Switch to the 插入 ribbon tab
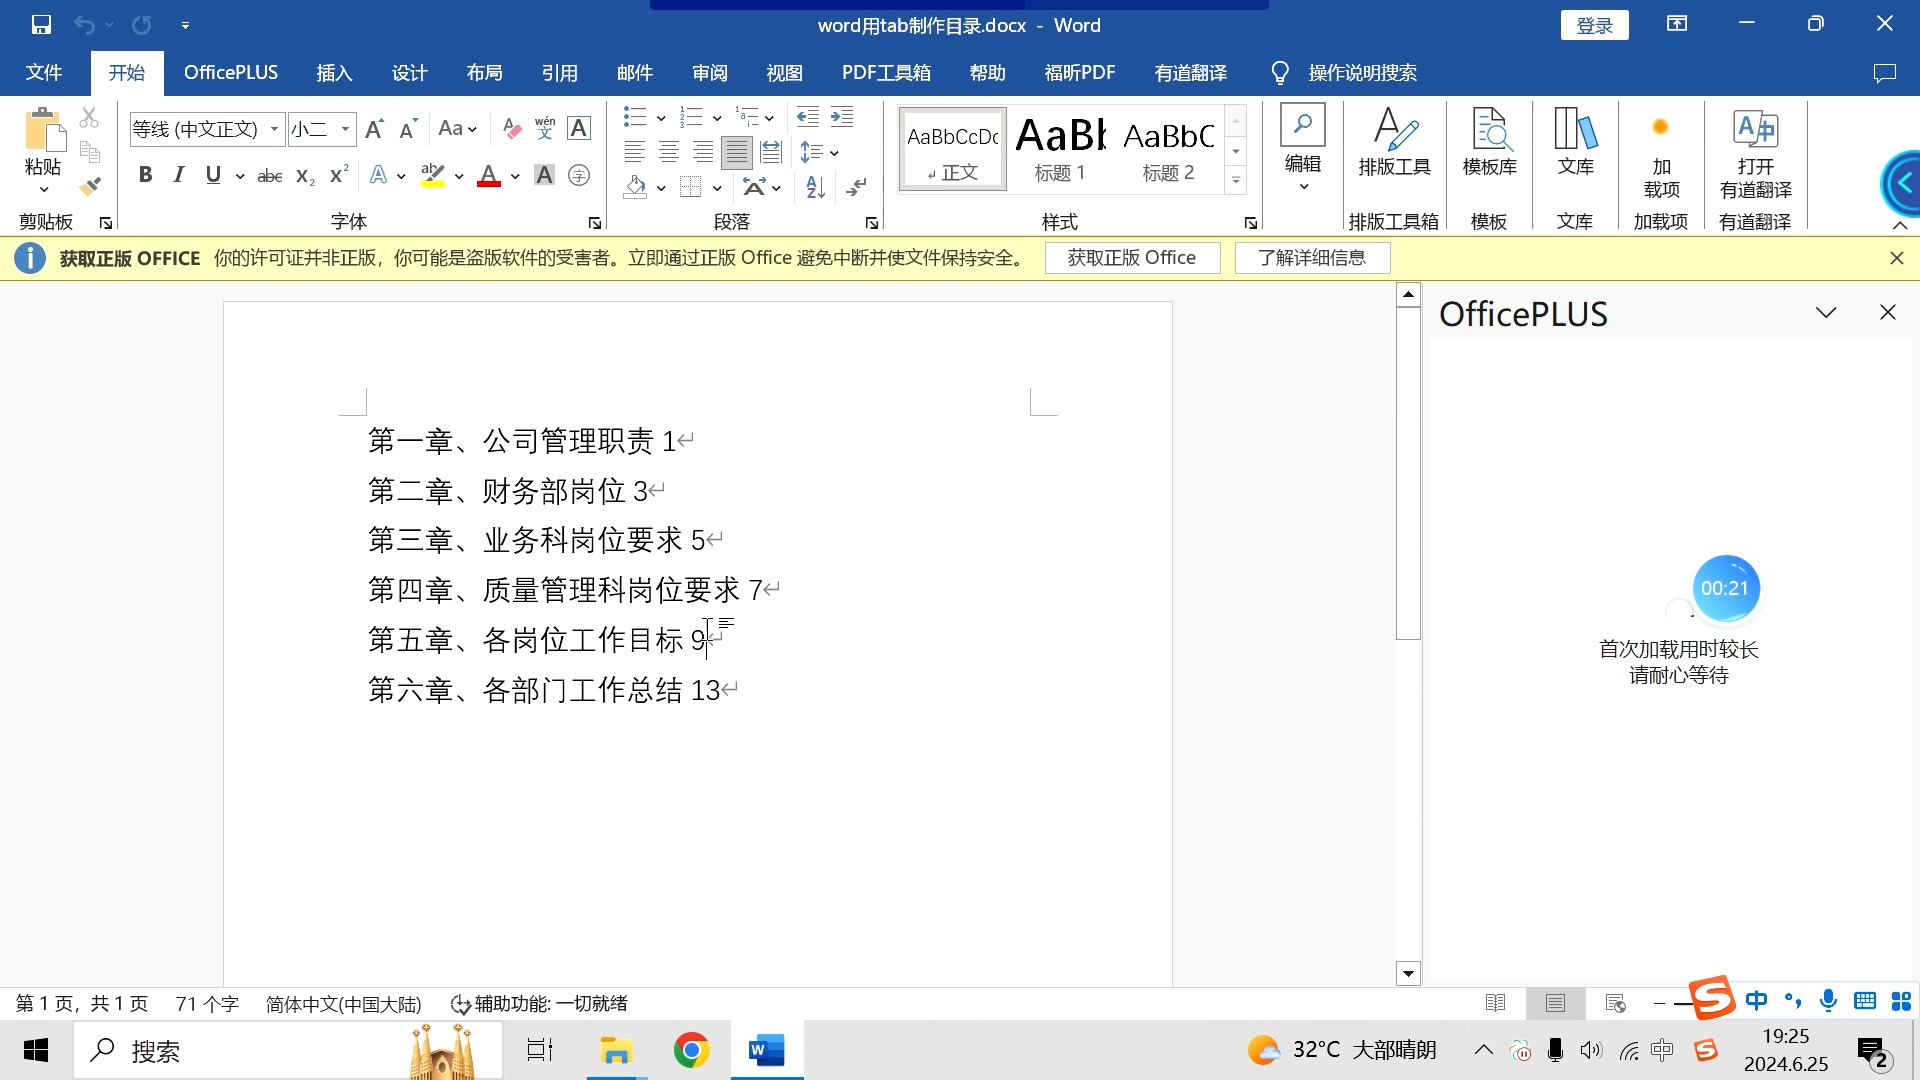Screen dimensions: 1920x1080 click(334, 72)
